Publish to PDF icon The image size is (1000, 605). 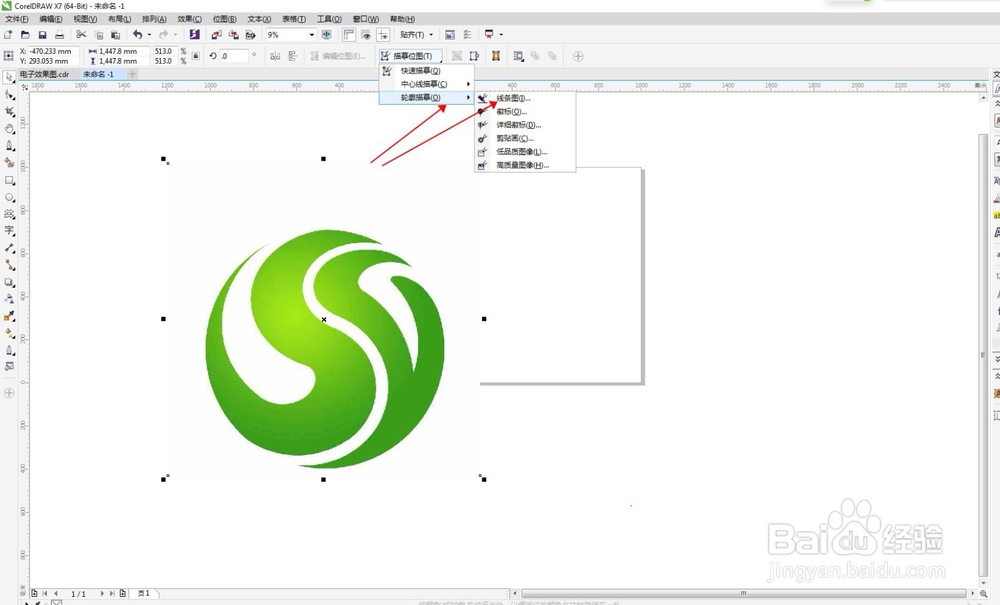pyautogui.click(x=251, y=34)
